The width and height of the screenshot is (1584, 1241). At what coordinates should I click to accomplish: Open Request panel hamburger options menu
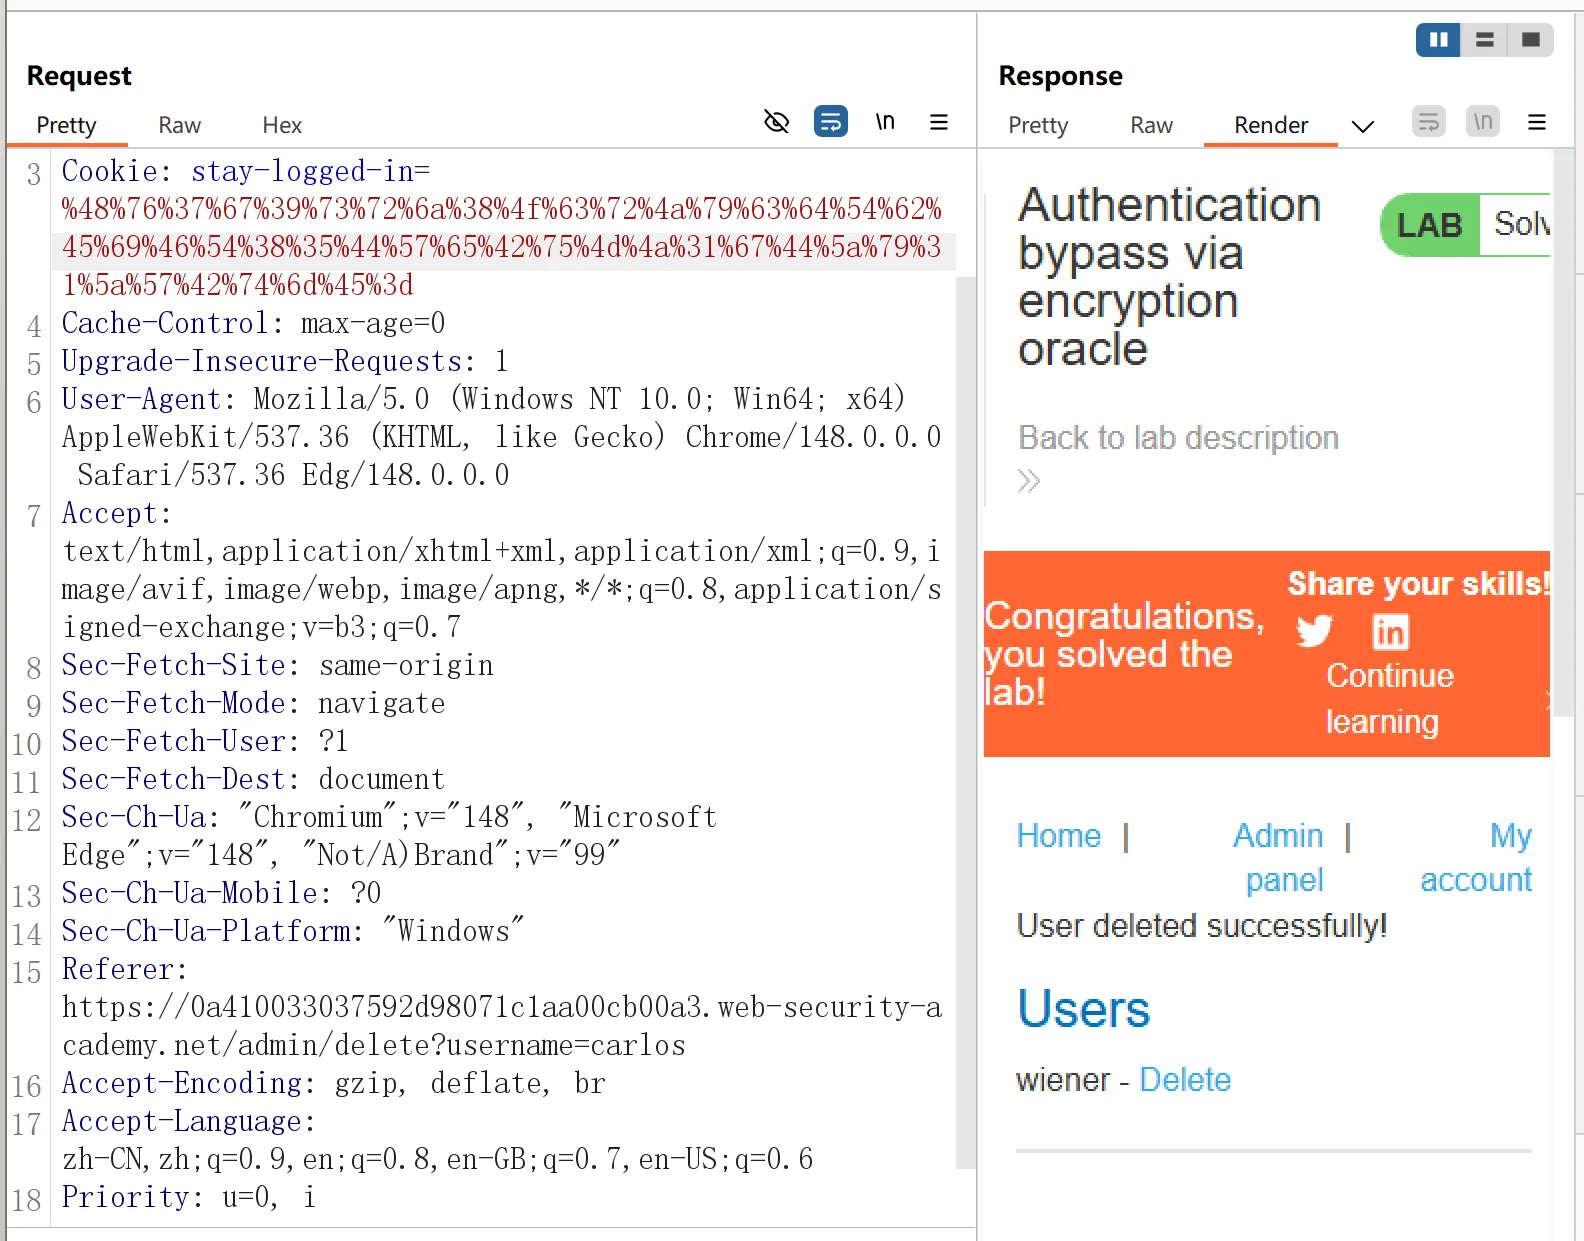938,122
